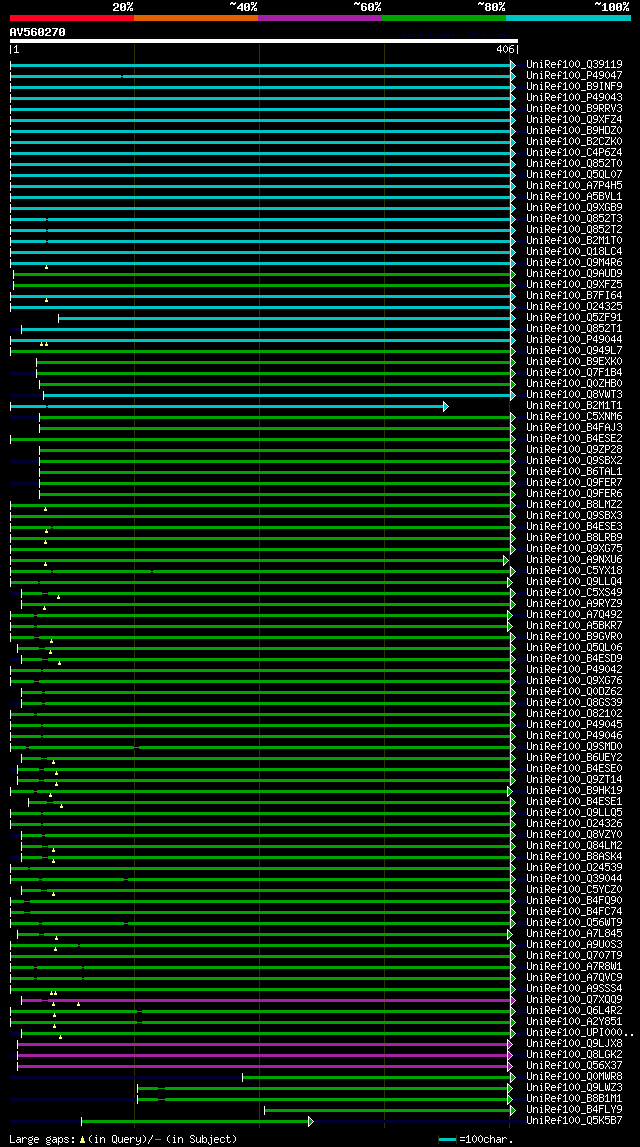Open the UniRef100_P49047 hit label
640x1147 pixels.
pyautogui.click(x=574, y=75)
